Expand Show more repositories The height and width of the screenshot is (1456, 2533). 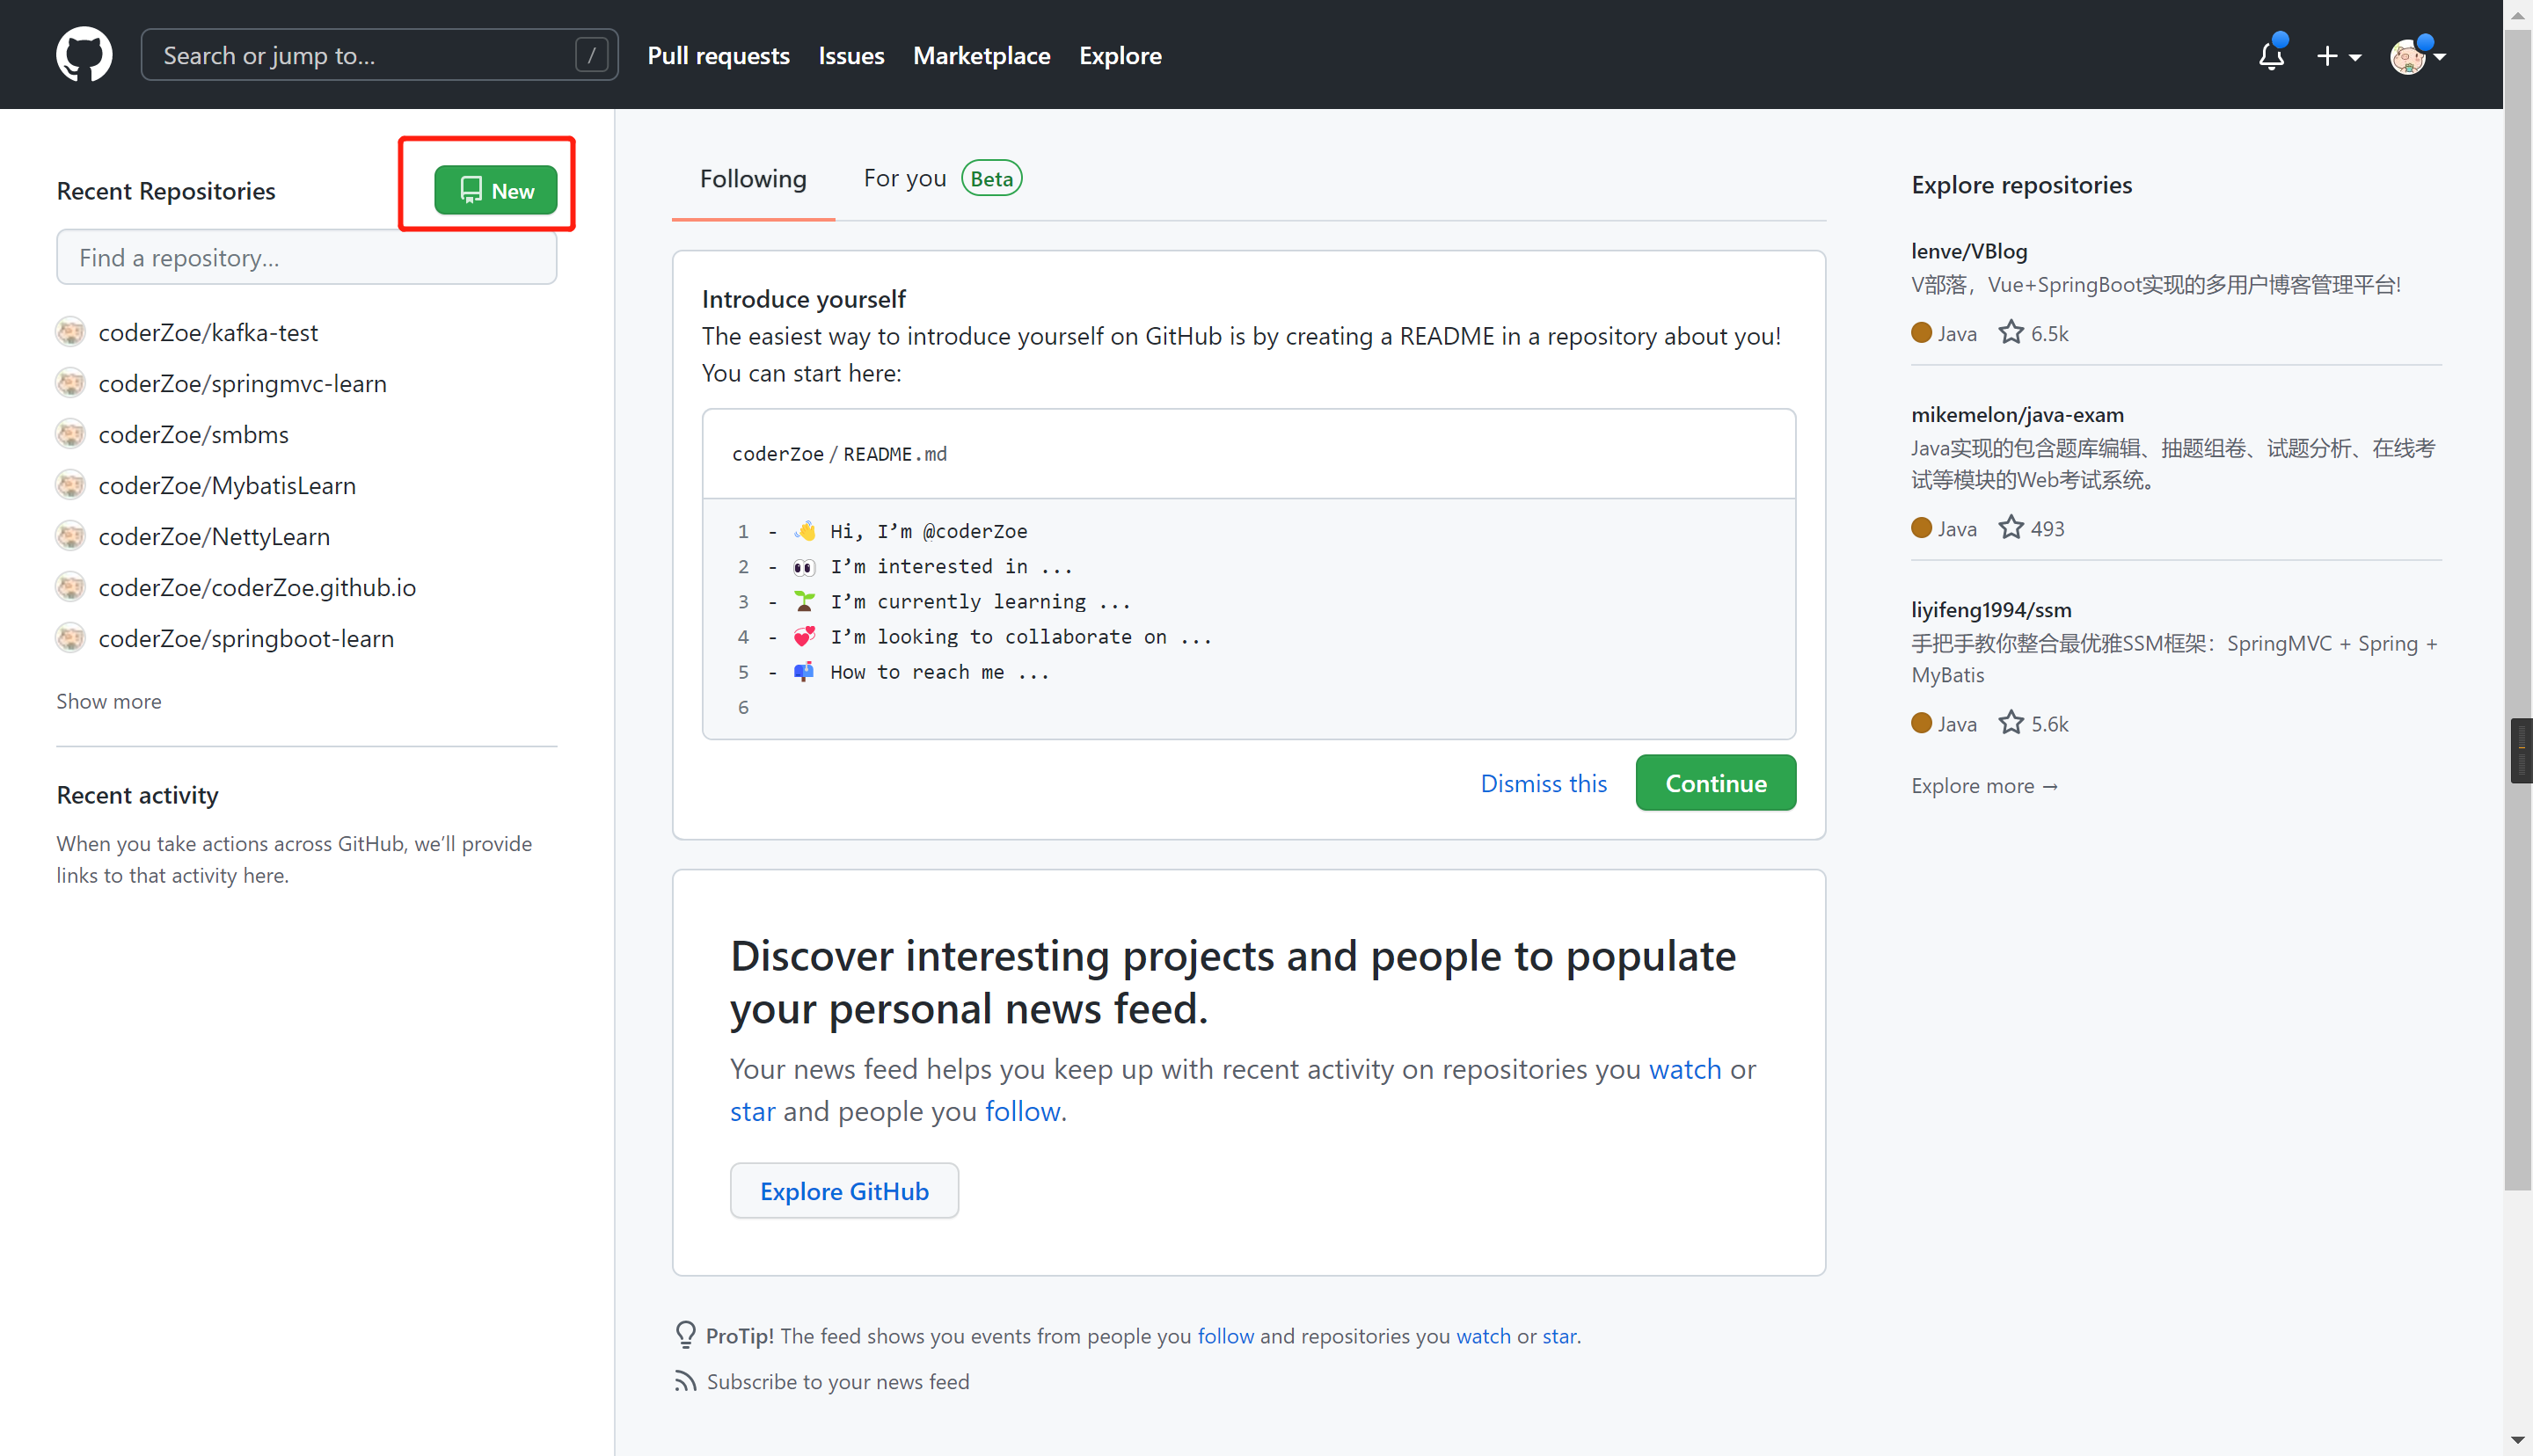[x=109, y=701]
